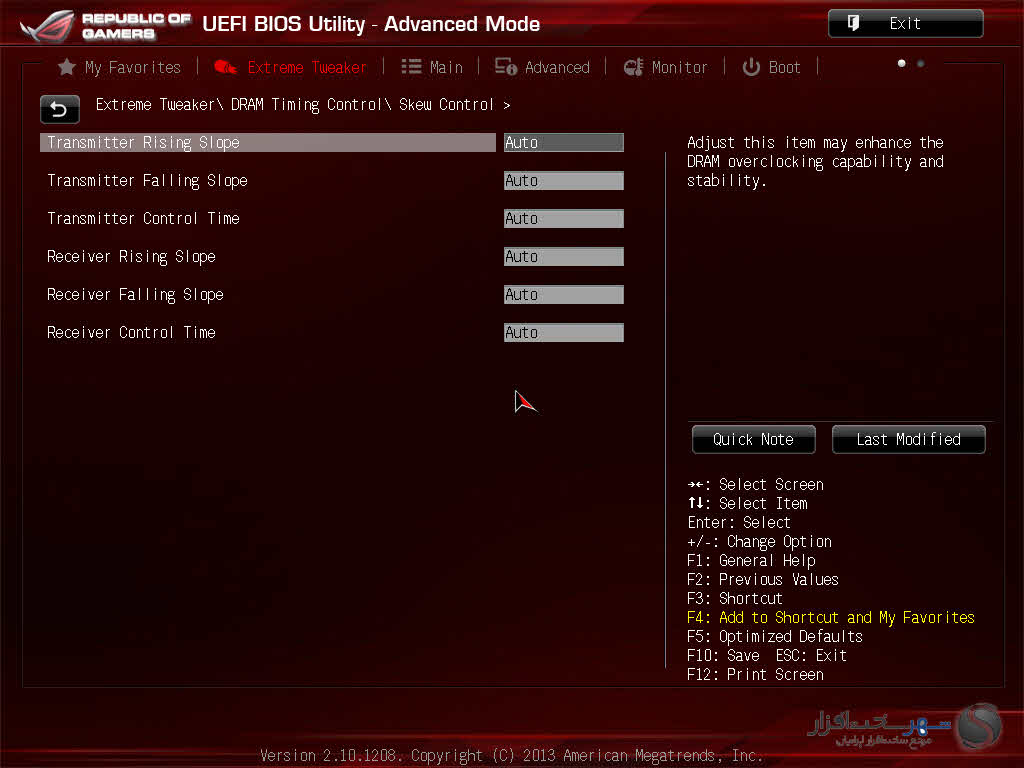Select the Receiver Rising Slope label
Image resolution: width=1024 pixels, height=768 pixels.
131,257
